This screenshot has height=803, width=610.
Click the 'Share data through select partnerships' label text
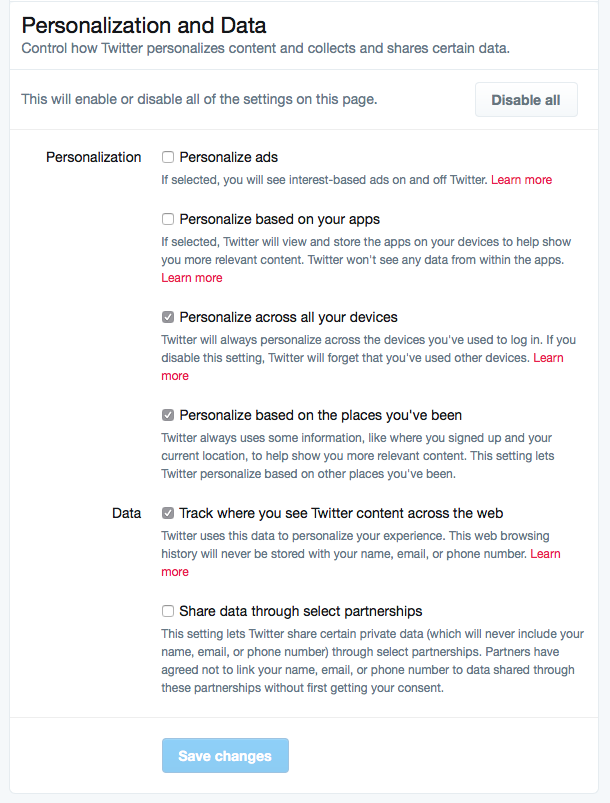[301, 611]
